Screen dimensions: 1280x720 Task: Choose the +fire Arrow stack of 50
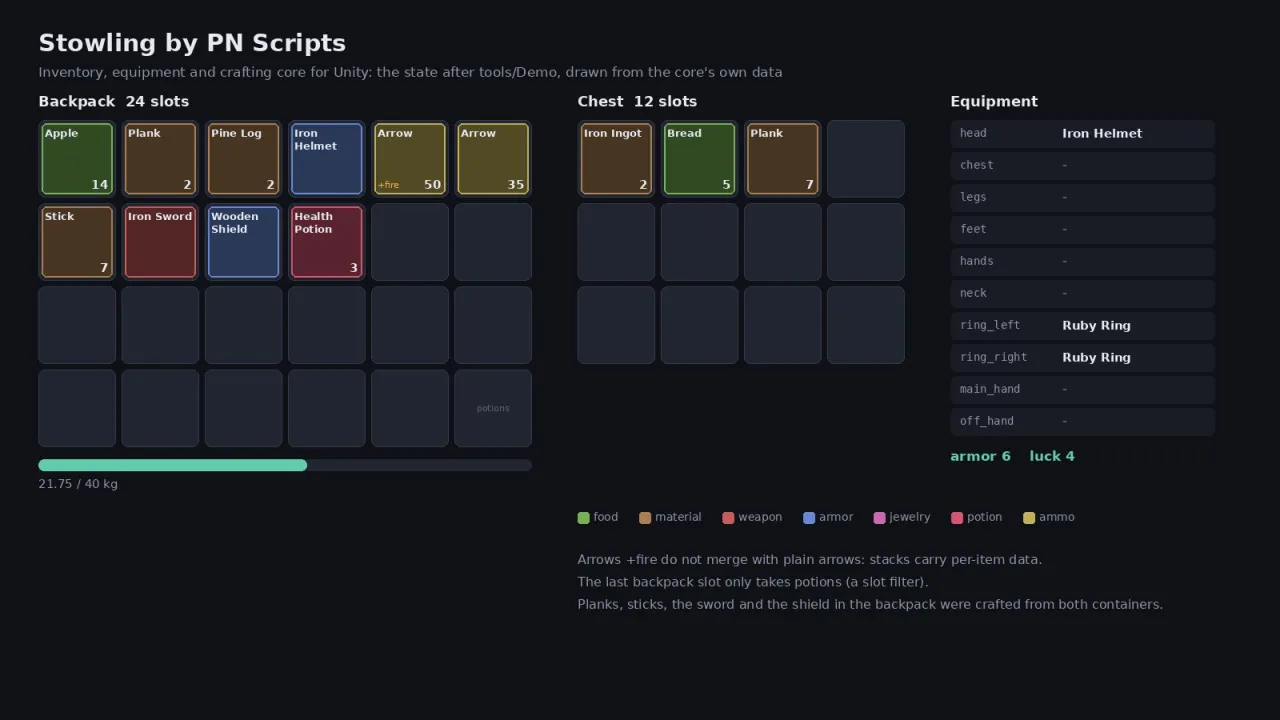click(410, 159)
